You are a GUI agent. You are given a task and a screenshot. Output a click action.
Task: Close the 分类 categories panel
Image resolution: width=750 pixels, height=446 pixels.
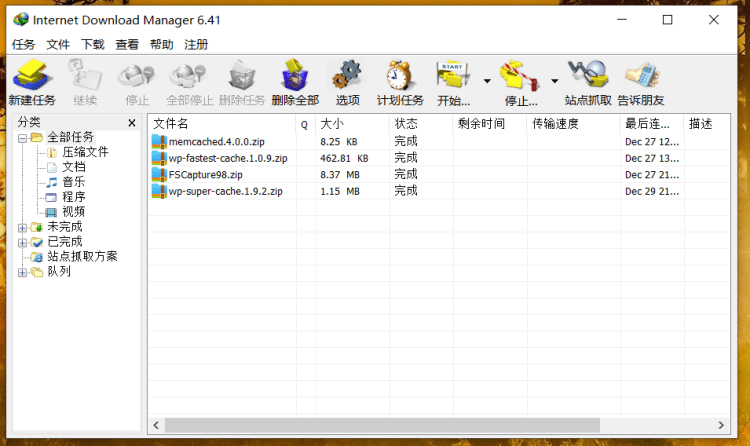132,123
